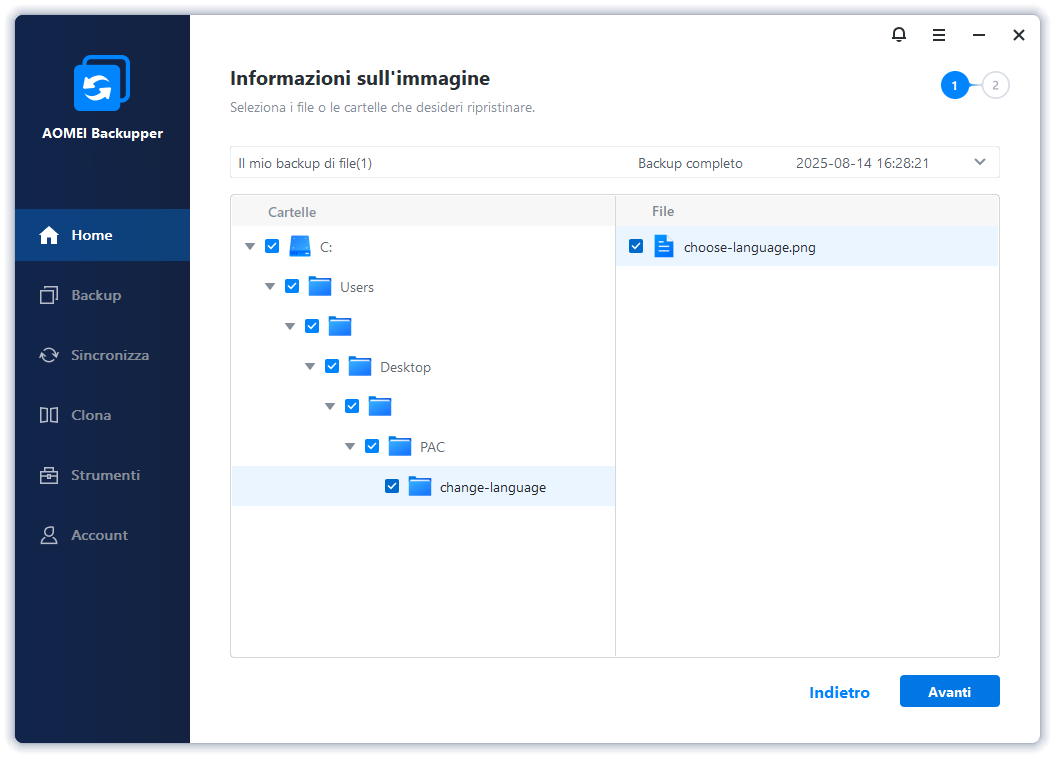Click step 2 progress indicator
The width and height of the screenshot is (1055, 758).
click(996, 86)
